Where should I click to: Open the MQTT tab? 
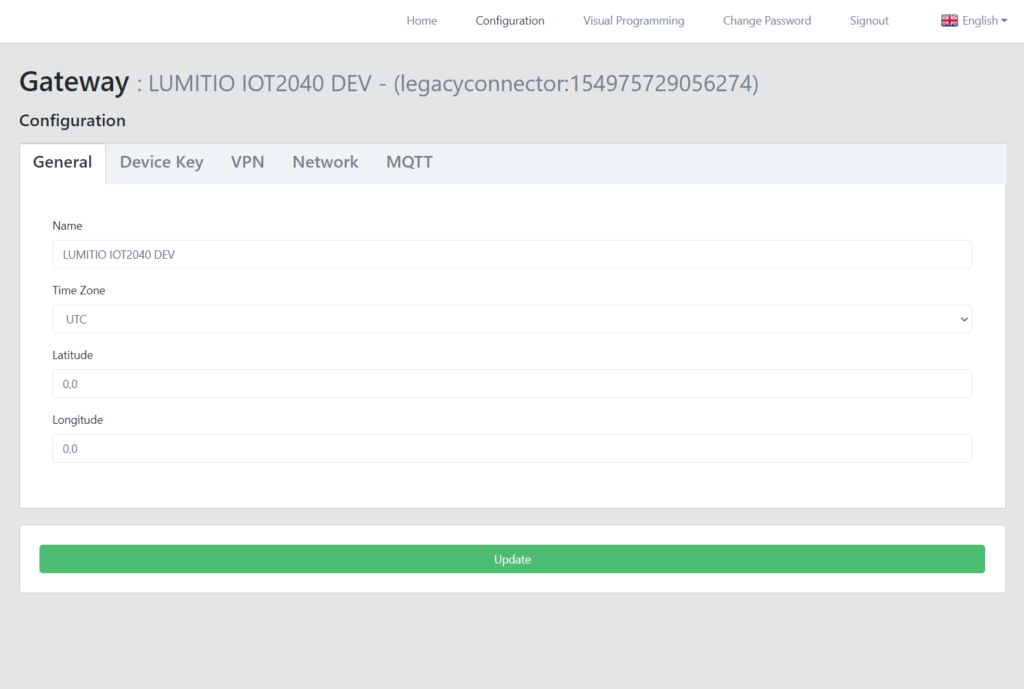[x=409, y=163]
